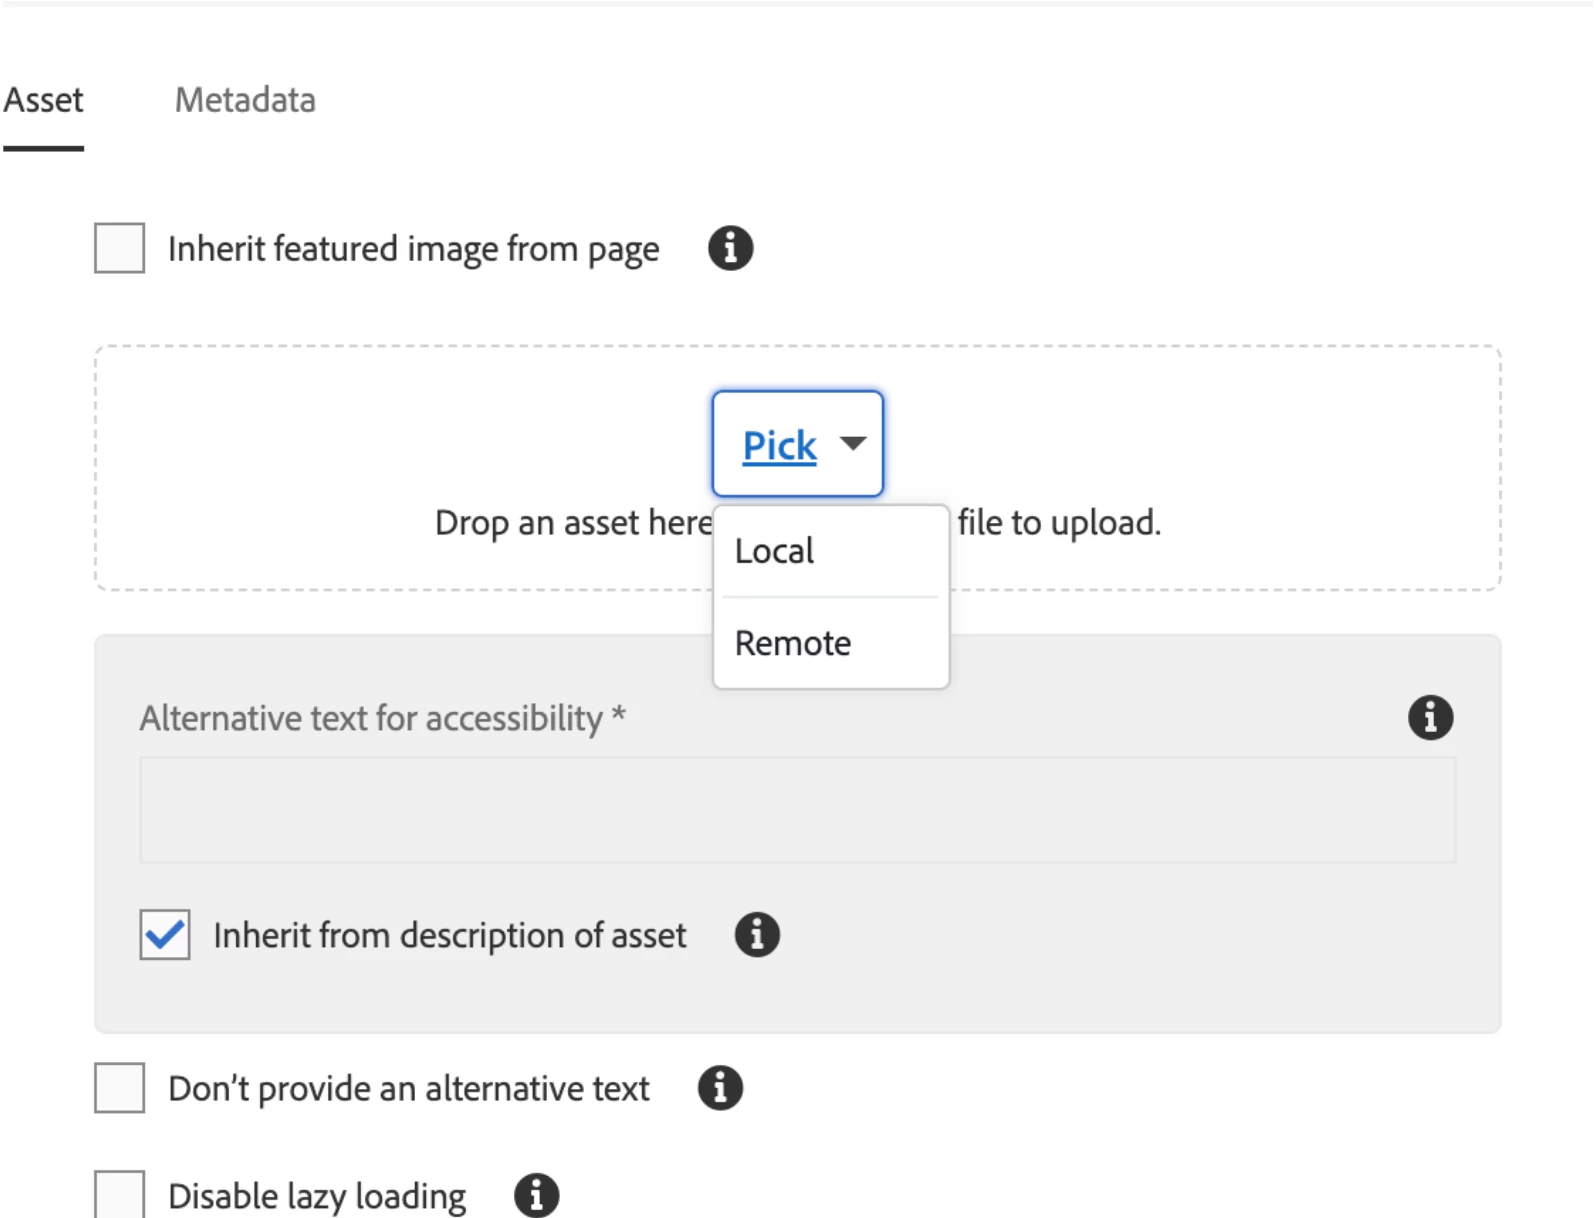Click the 'Inherit from description of asset' label
The image size is (1596, 1218).
[x=450, y=936]
